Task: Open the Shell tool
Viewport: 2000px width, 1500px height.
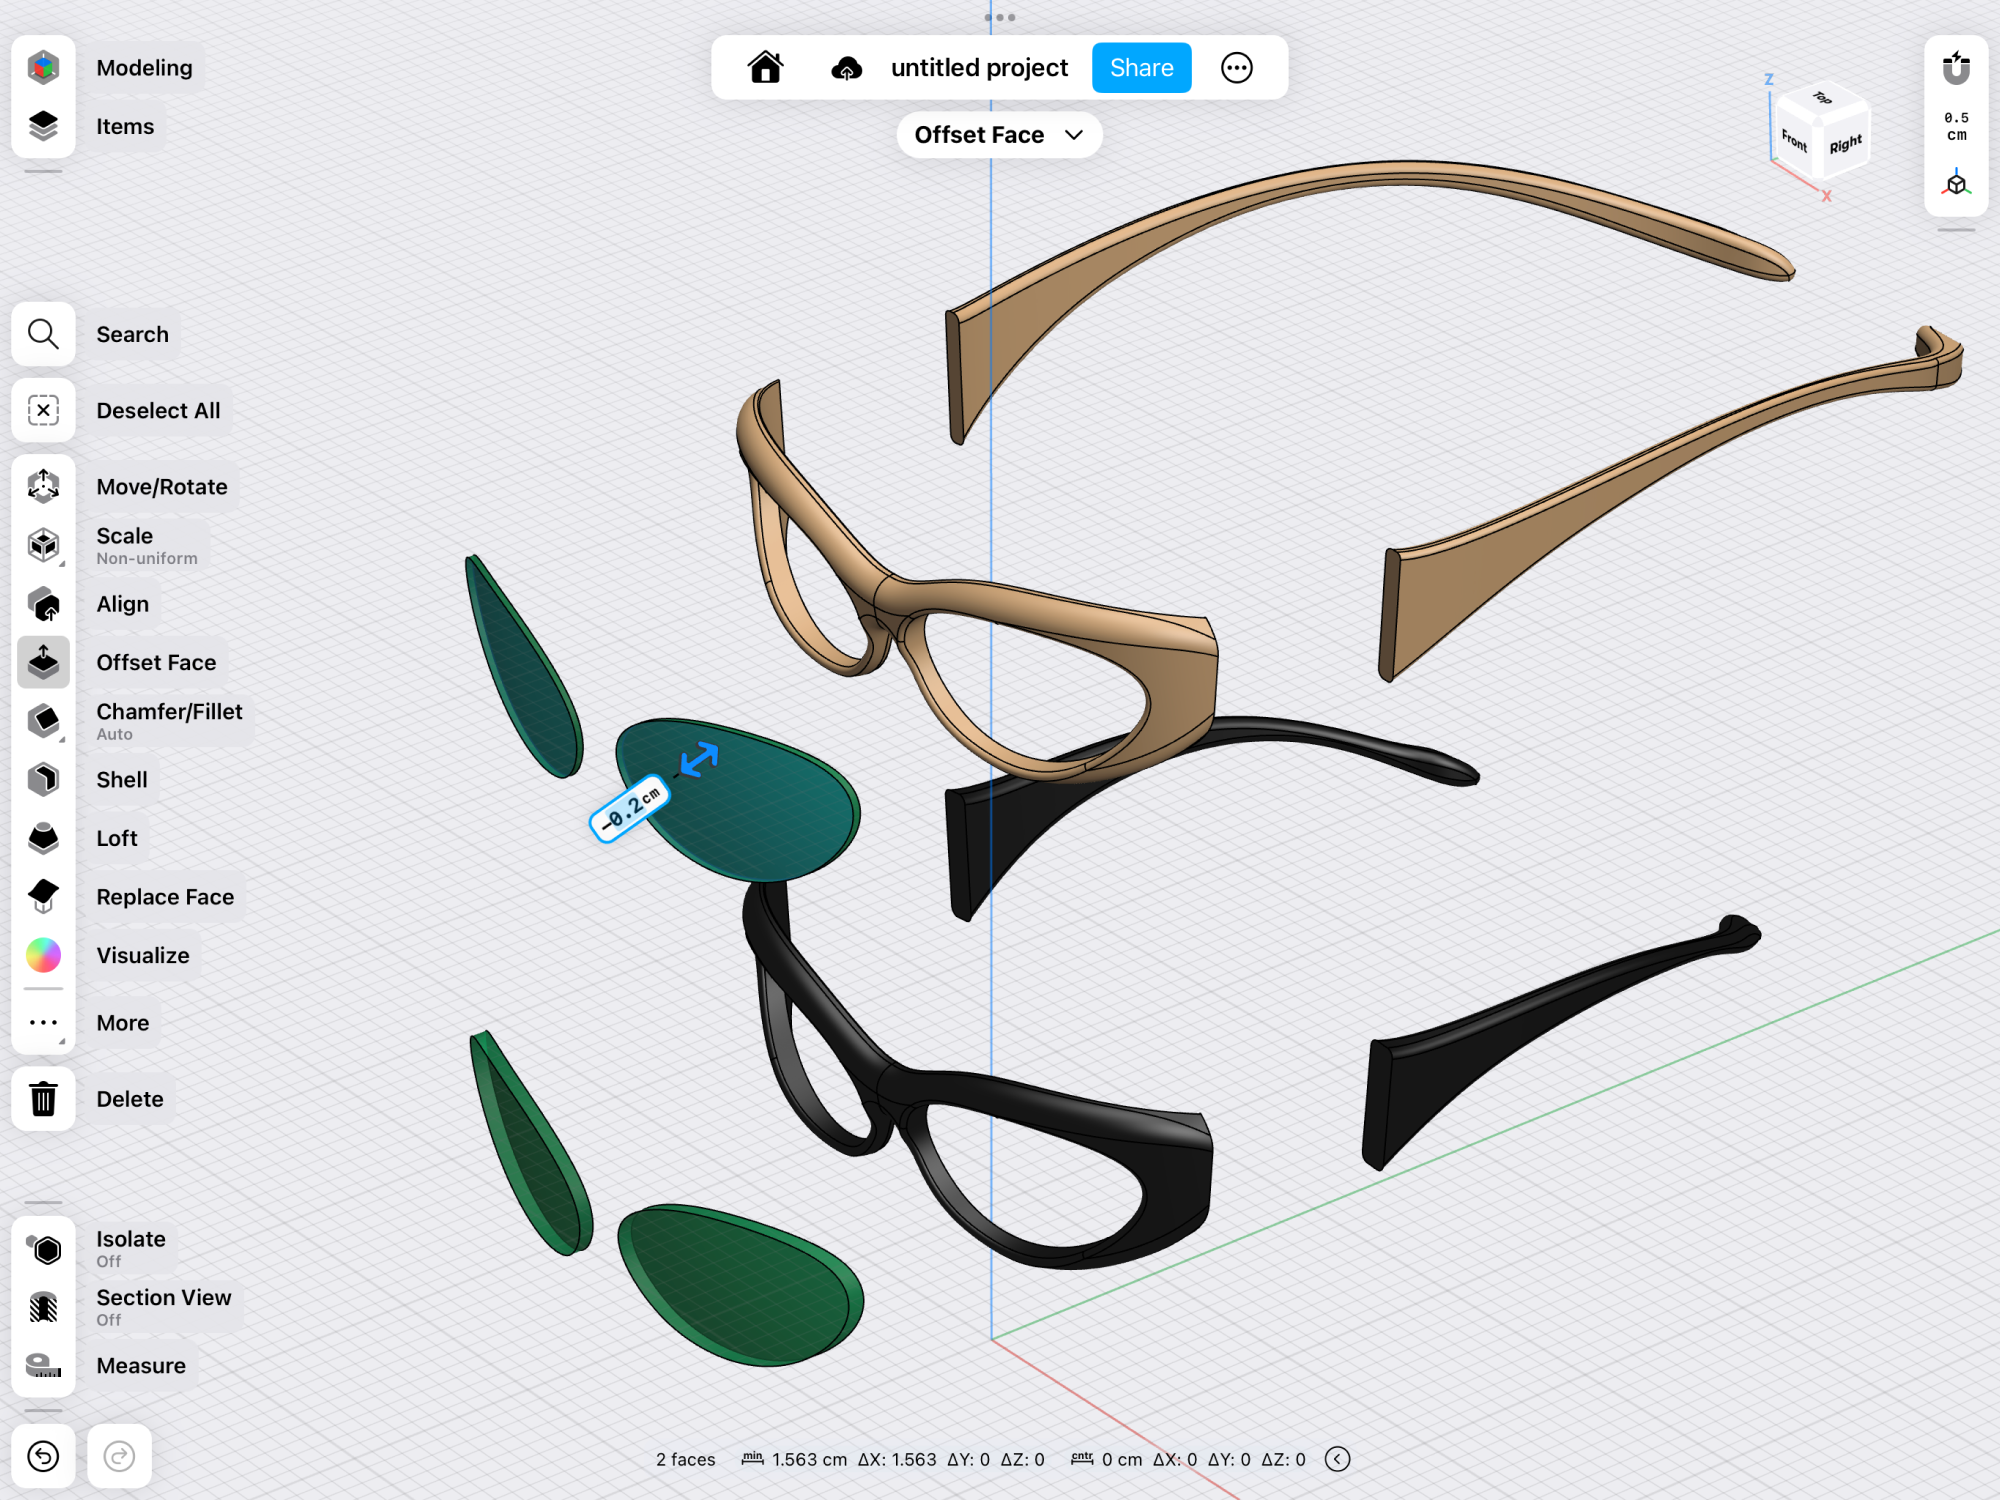Action: (x=43, y=779)
